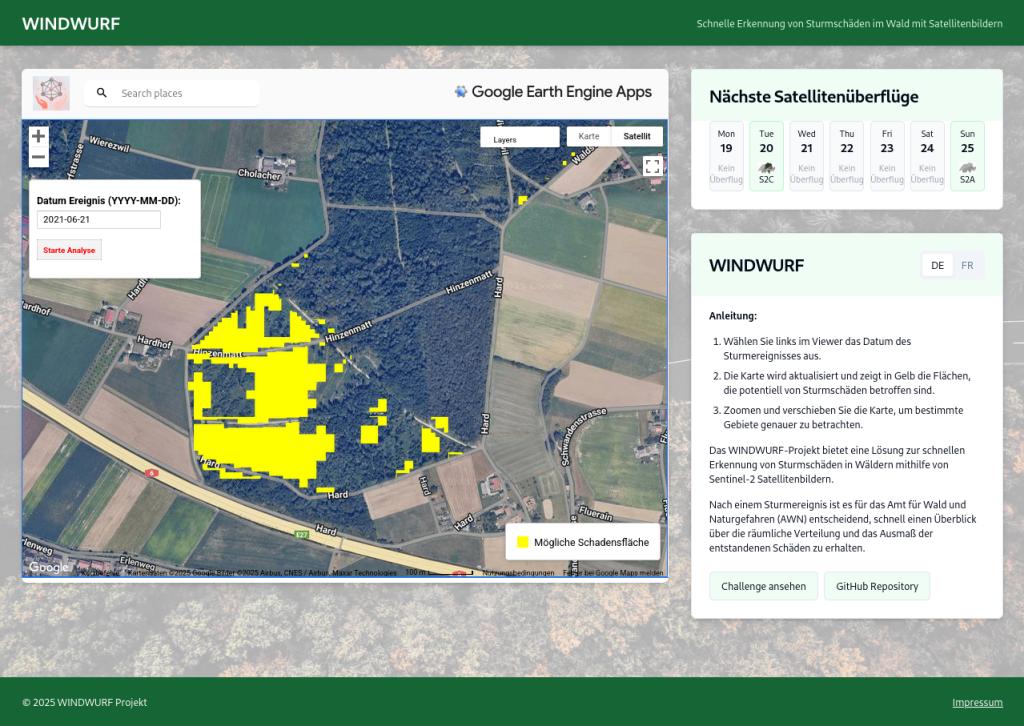Select Wed 21 overflight card
The image size is (1024, 726).
pos(807,156)
